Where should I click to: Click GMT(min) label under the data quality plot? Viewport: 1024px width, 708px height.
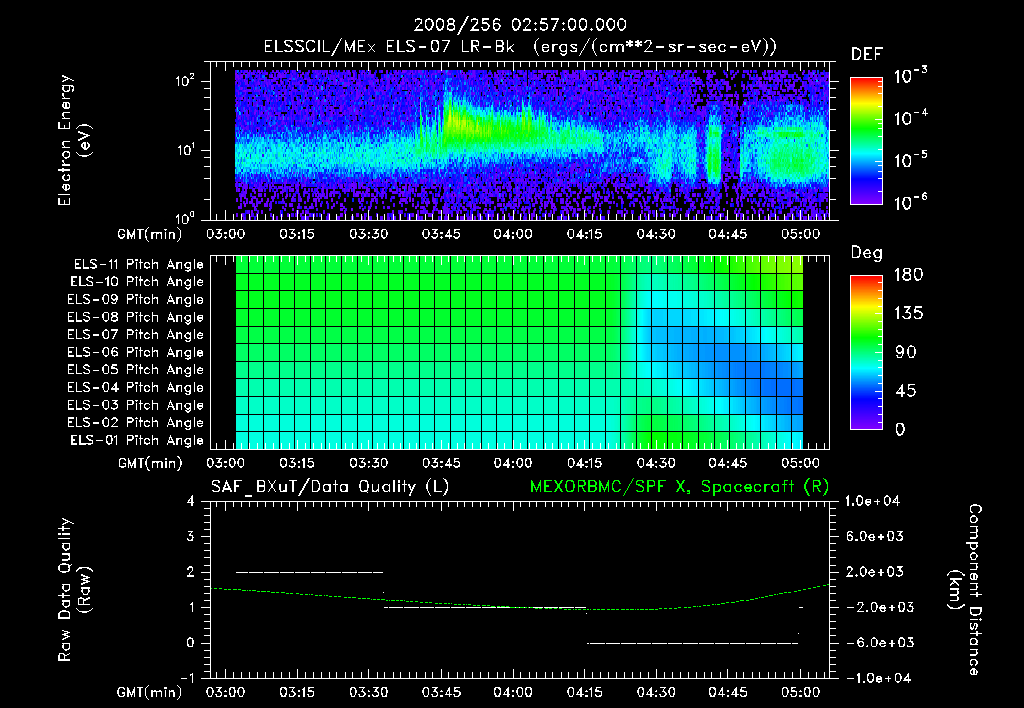pos(150,692)
